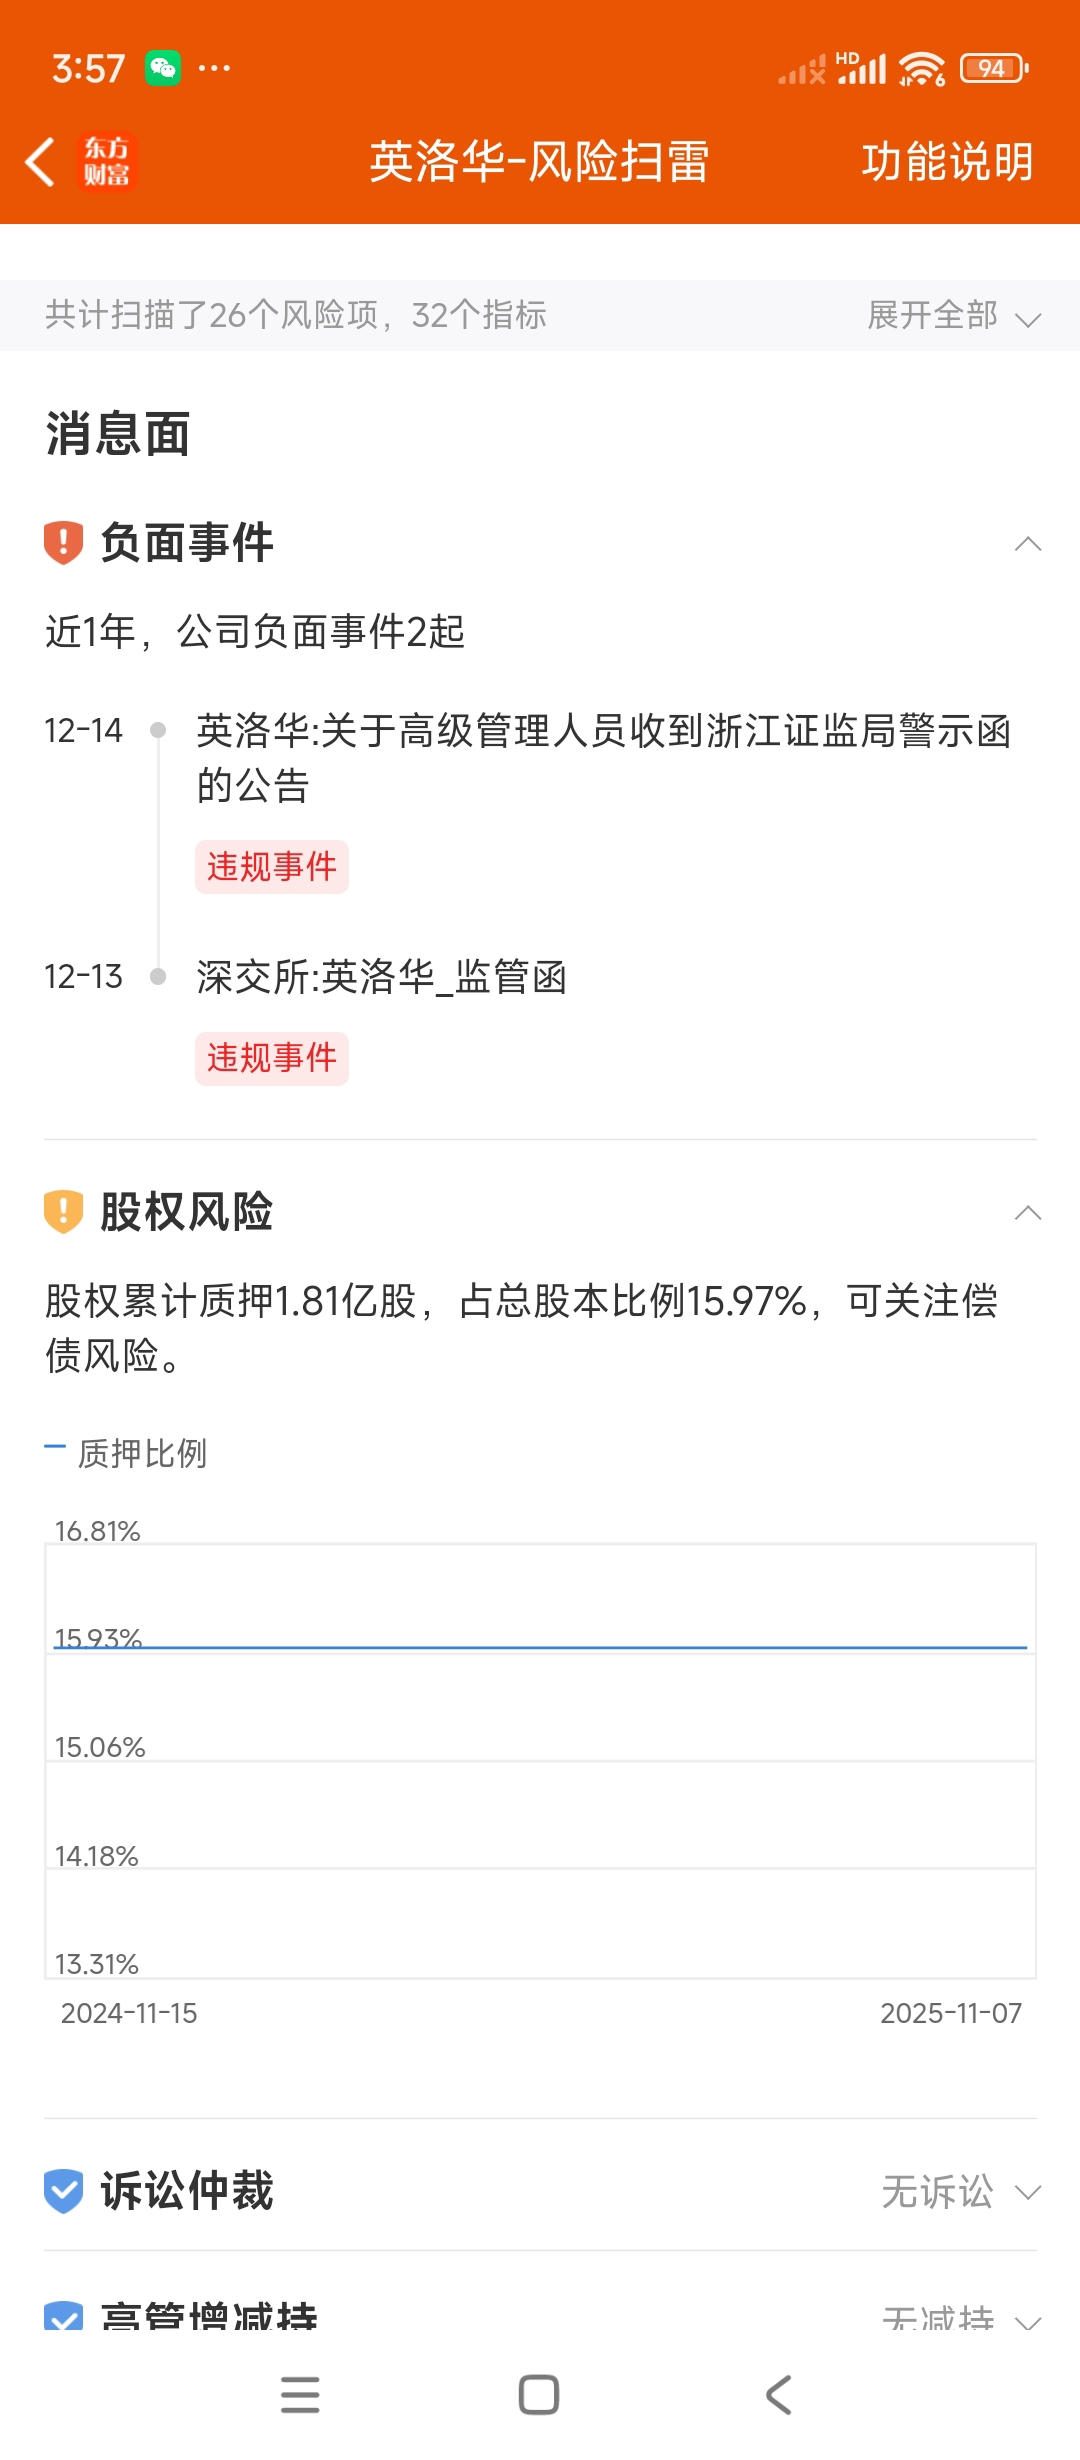Collapse the 负面事件 section

click(x=1027, y=544)
